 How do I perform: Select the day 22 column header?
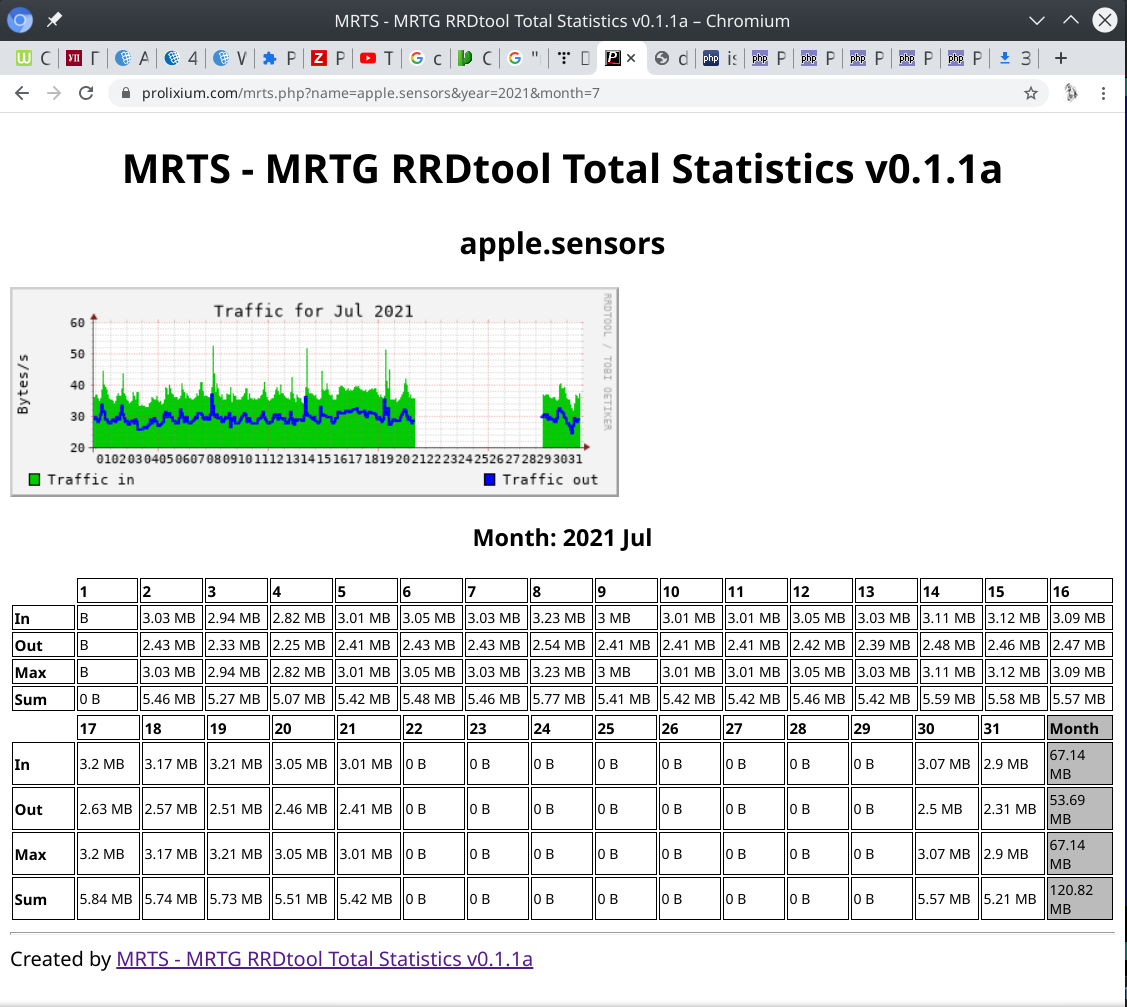tap(434, 728)
